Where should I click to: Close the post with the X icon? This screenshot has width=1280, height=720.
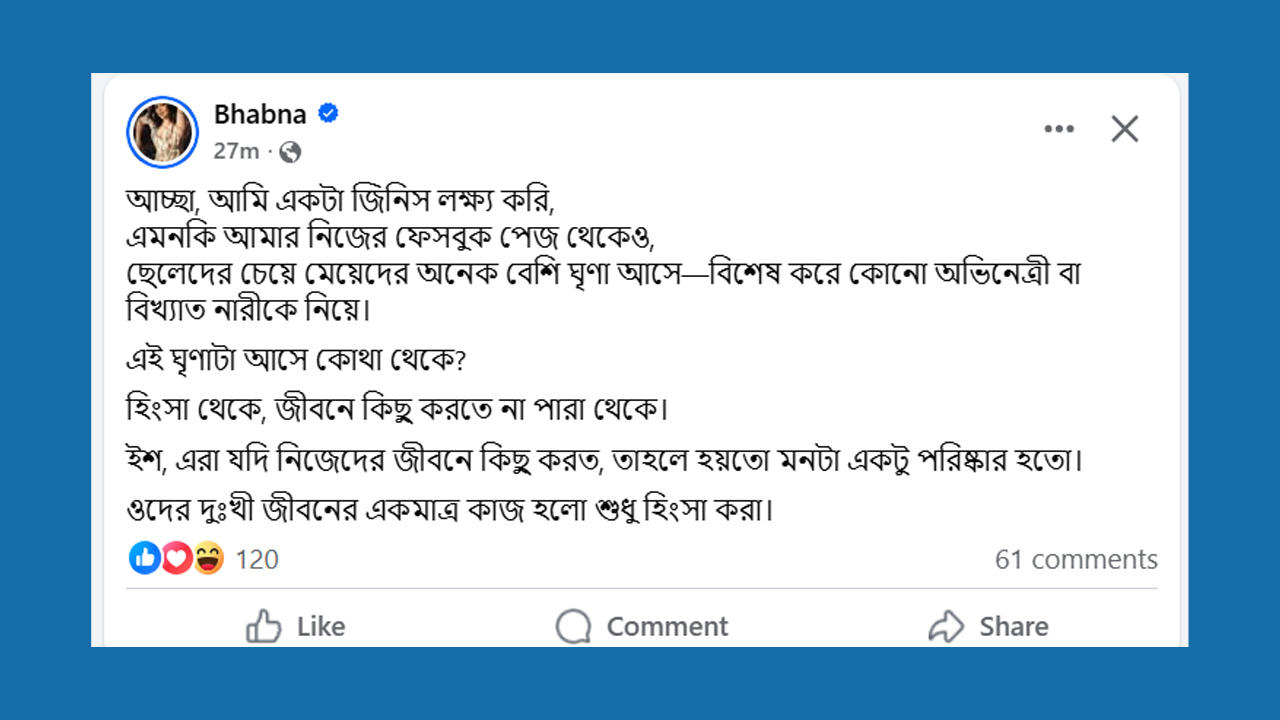(1125, 129)
